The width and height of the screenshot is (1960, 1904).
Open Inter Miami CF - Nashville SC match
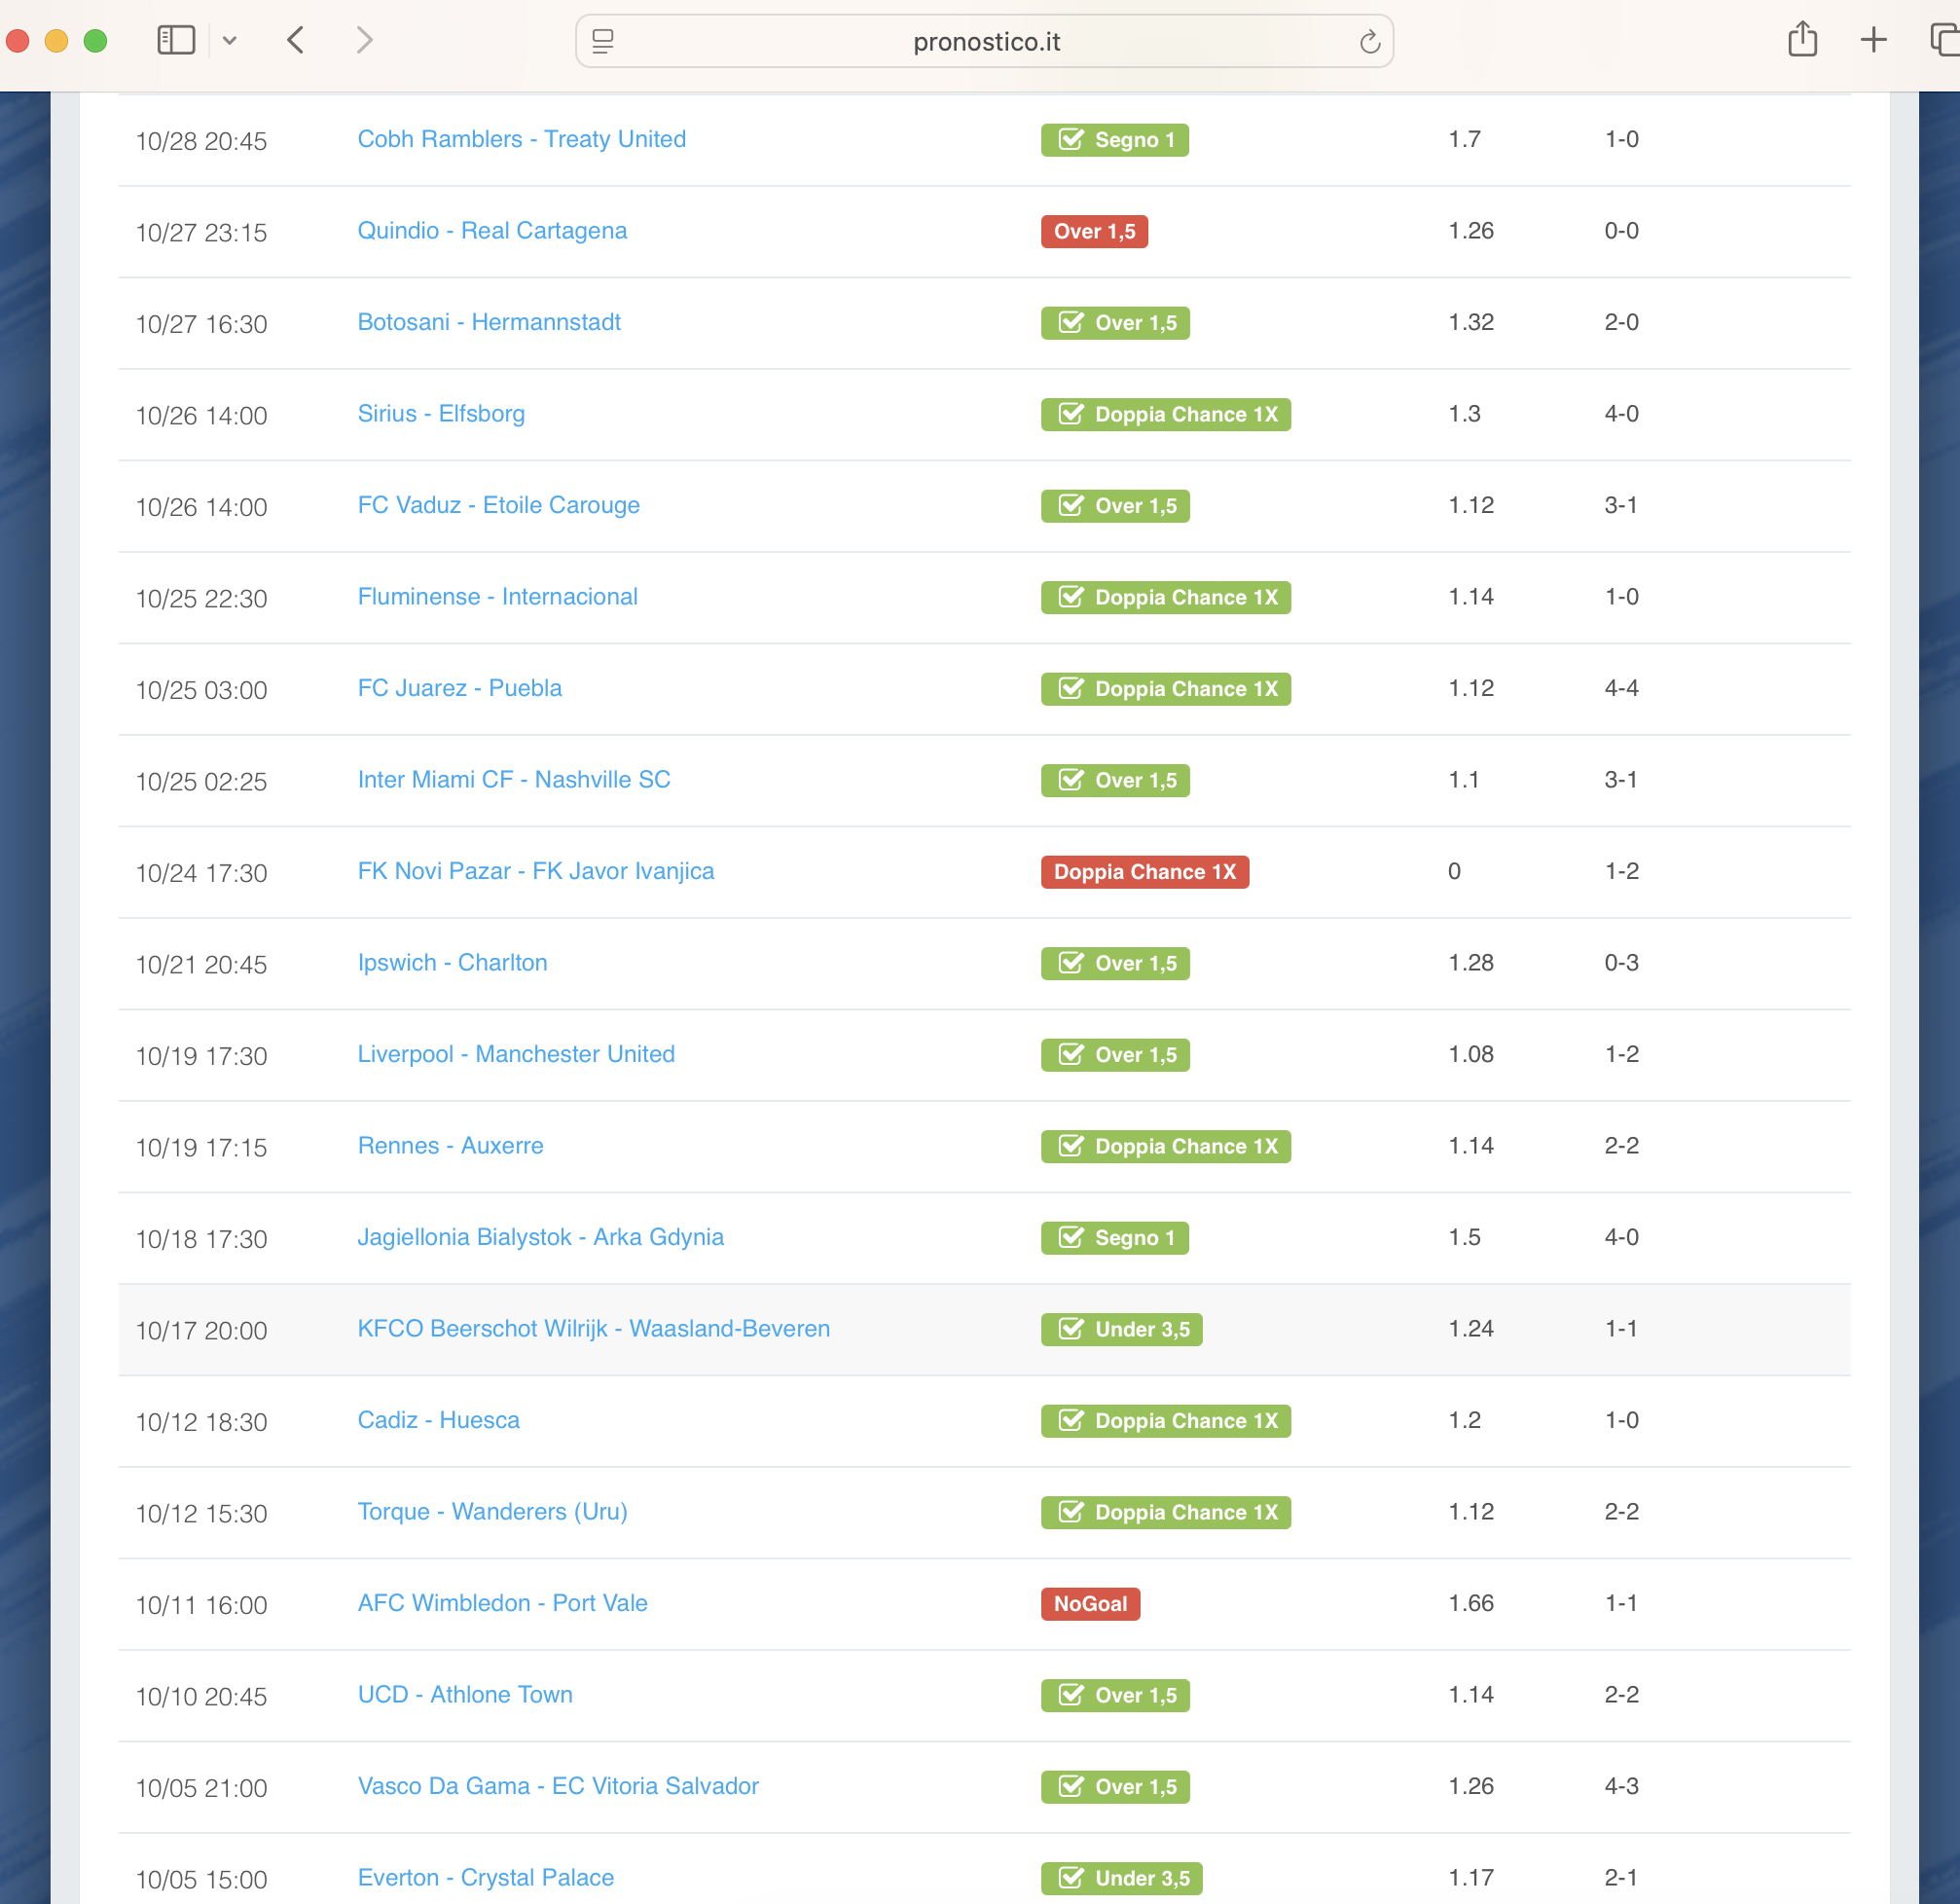click(x=514, y=779)
